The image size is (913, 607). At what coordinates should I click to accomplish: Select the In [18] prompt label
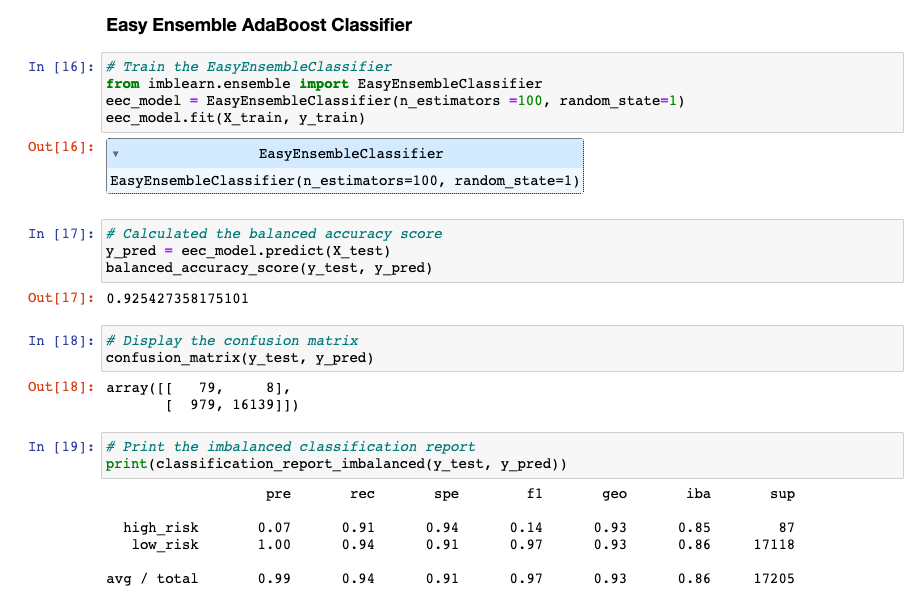61,341
